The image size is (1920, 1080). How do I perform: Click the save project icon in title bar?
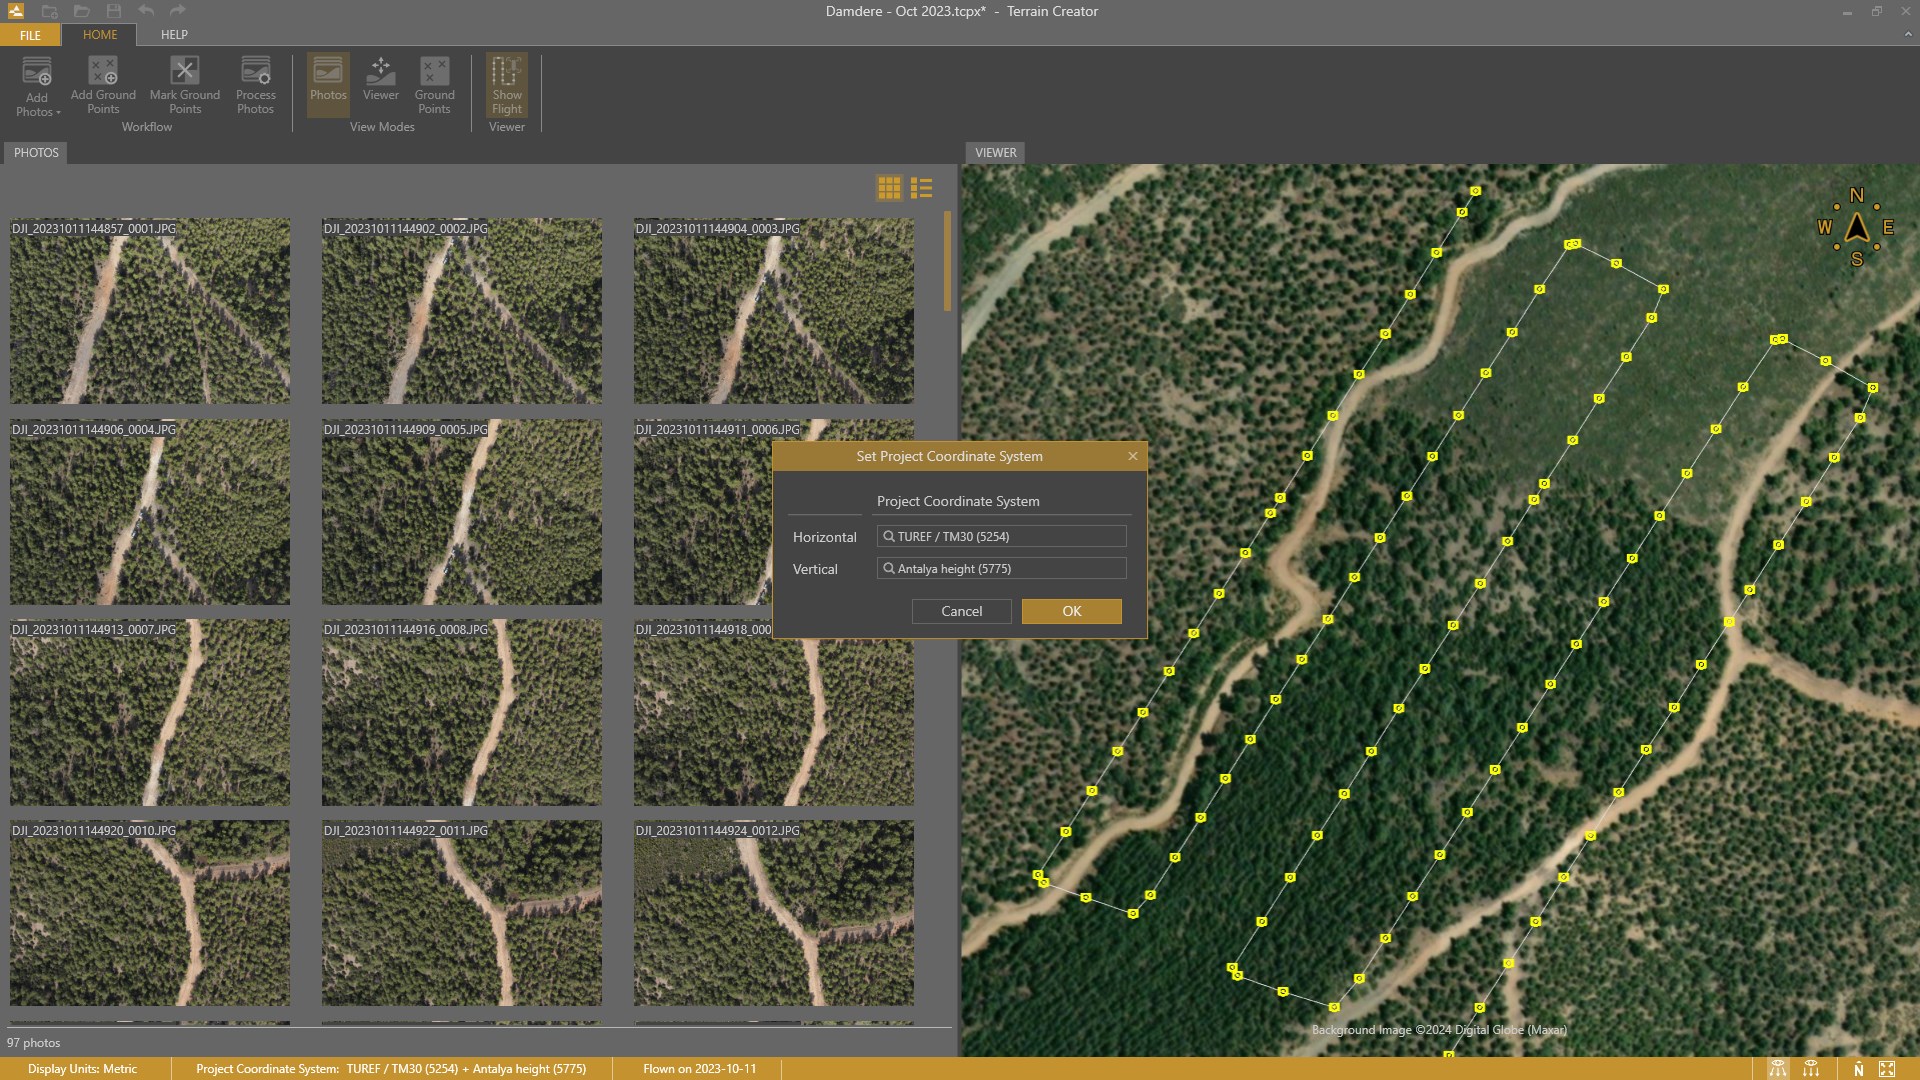(114, 11)
